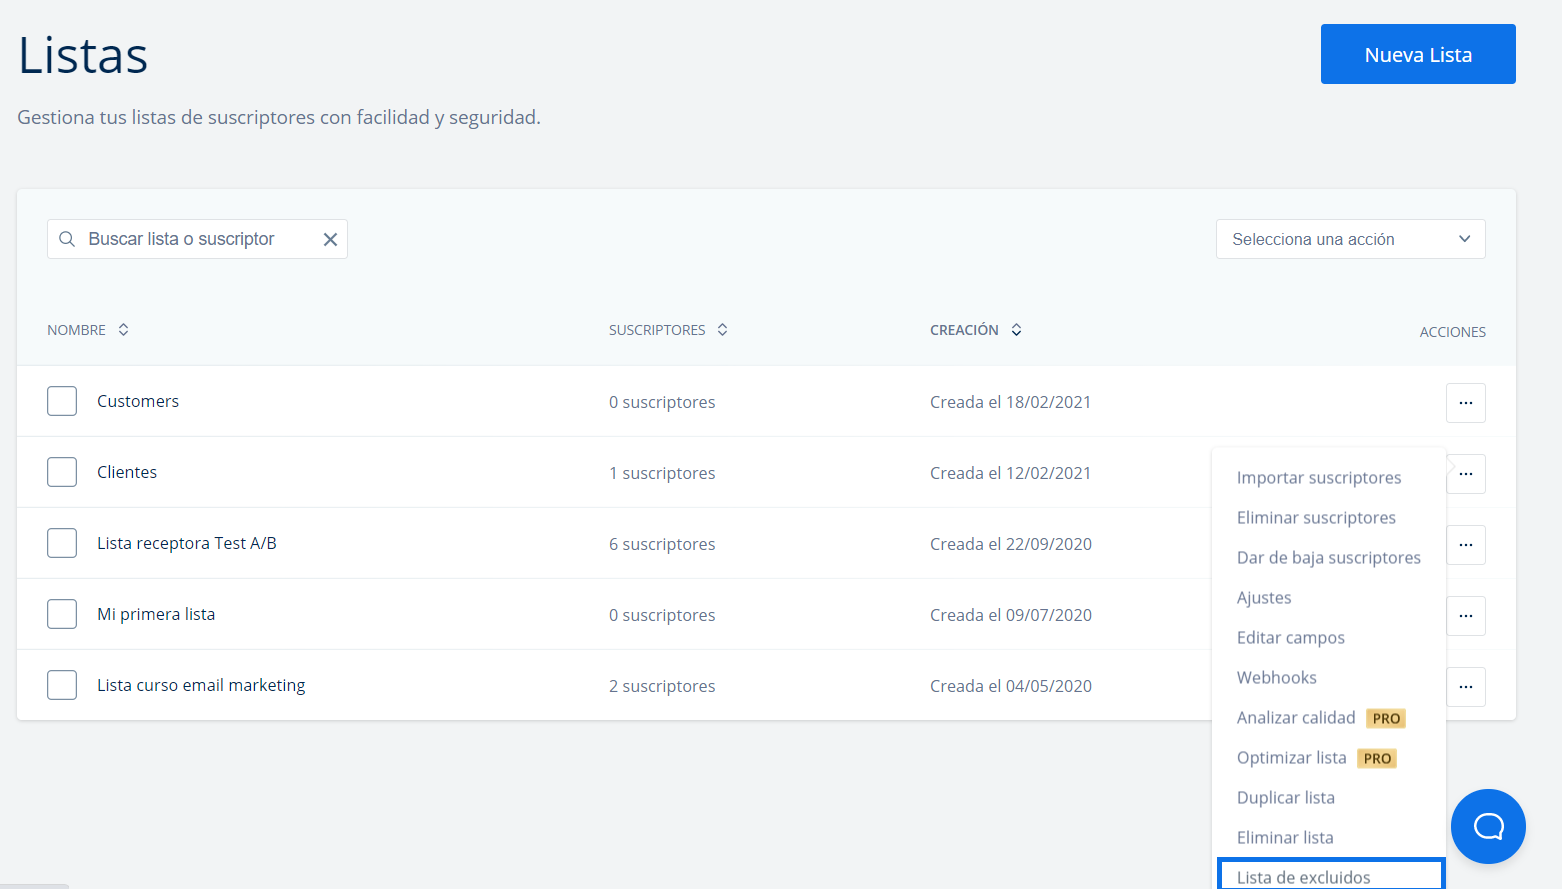Choose Importar suscriptores from the menu
Screen dimensions: 1562x889
(x=1319, y=478)
